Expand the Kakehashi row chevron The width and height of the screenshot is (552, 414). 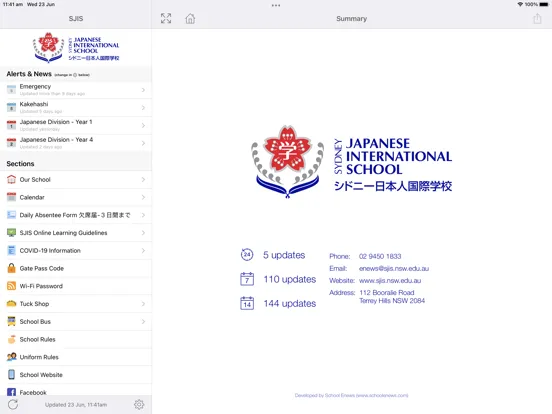143,108
